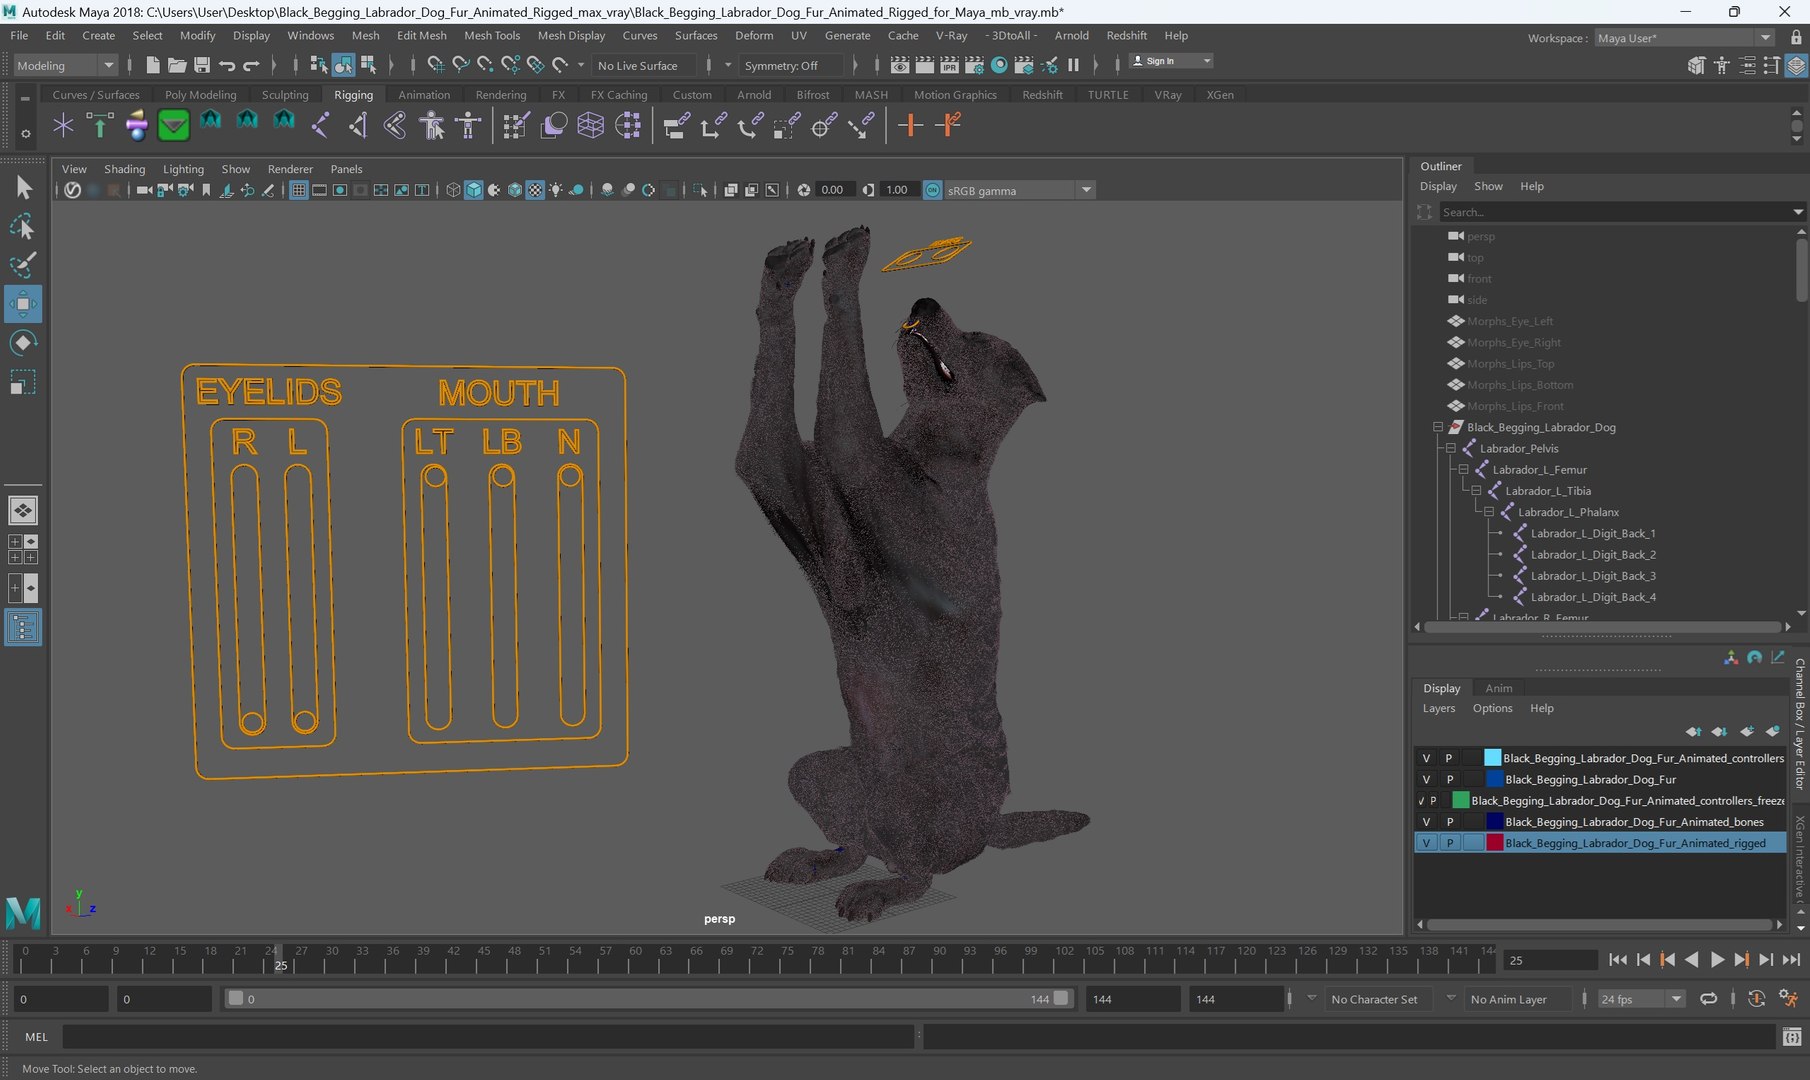Activate the Paint Selection tool
Screen dimensions: 1810x1080
pyautogui.click(x=23, y=265)
